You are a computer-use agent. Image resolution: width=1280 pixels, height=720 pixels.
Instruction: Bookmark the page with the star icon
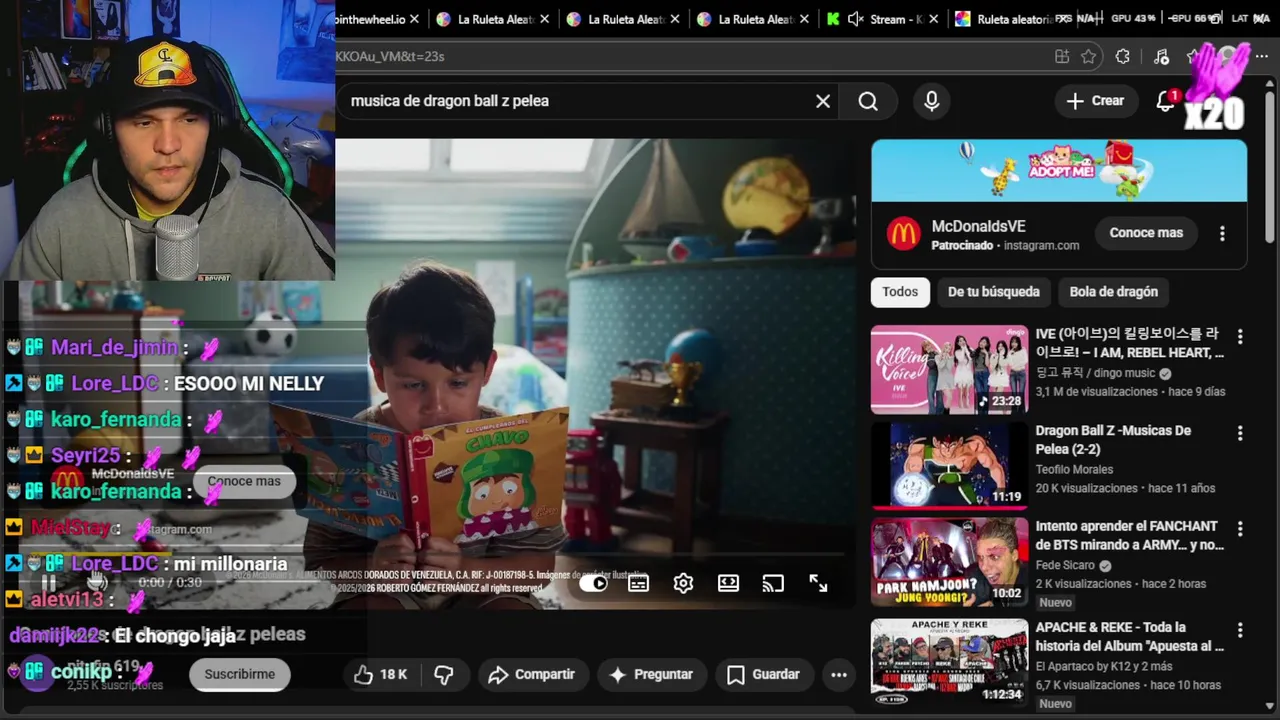click(x=1089, y=57)
